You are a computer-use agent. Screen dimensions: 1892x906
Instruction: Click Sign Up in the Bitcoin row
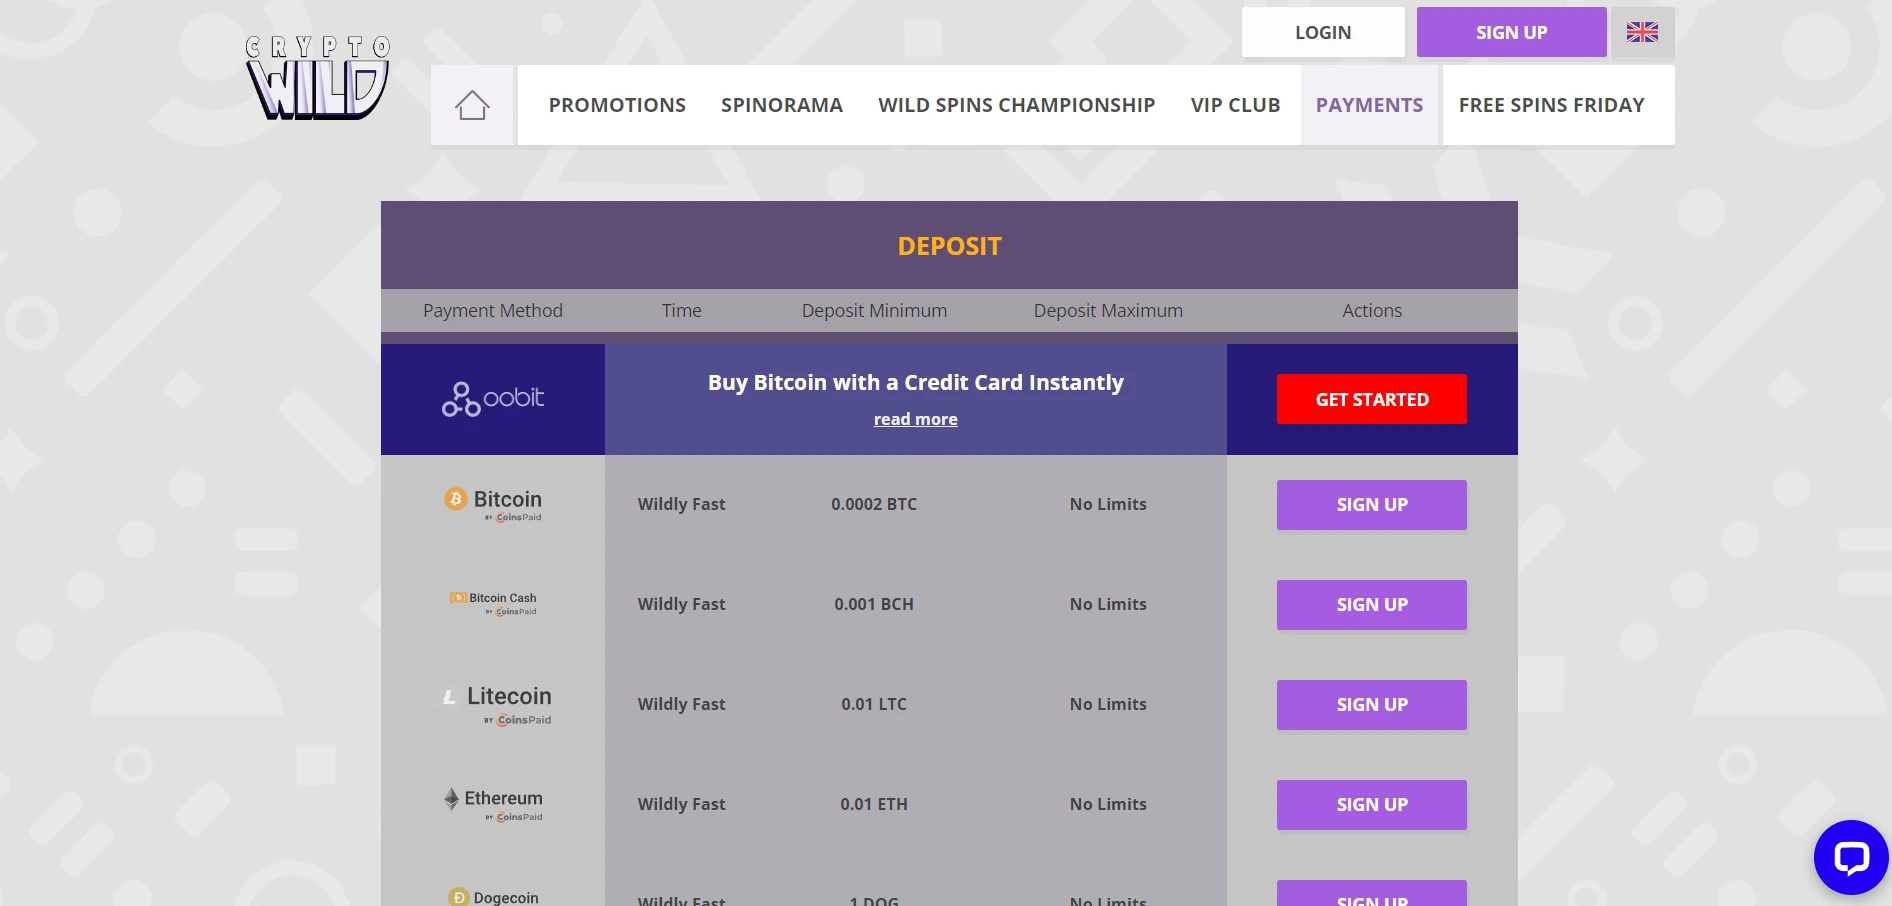(1372, 505)
